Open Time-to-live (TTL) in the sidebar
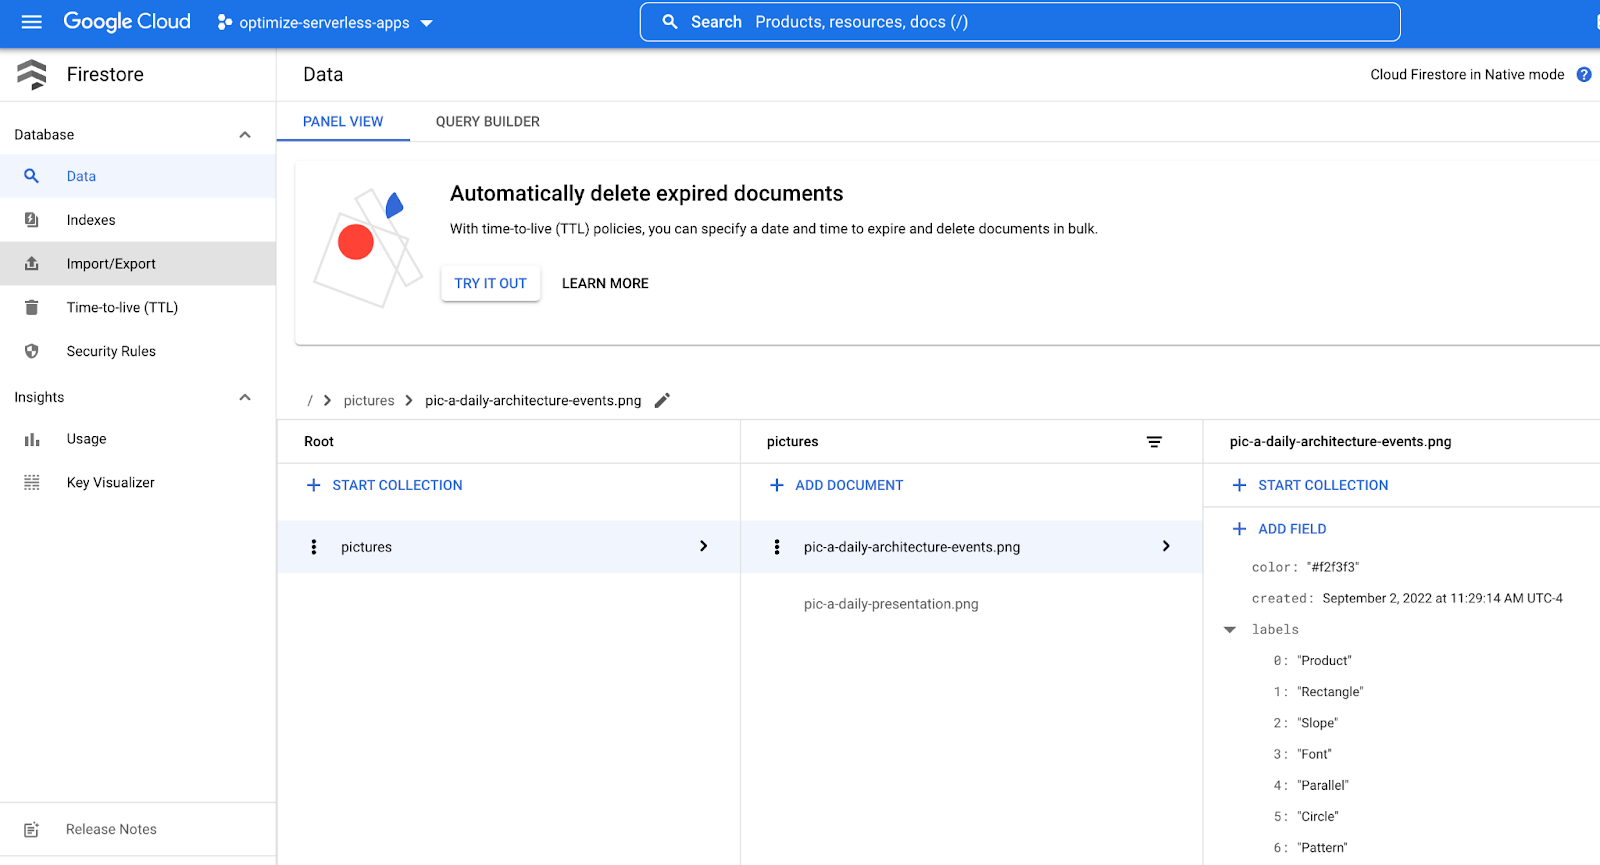1600x865 pixels. click(x=122, y=308)
